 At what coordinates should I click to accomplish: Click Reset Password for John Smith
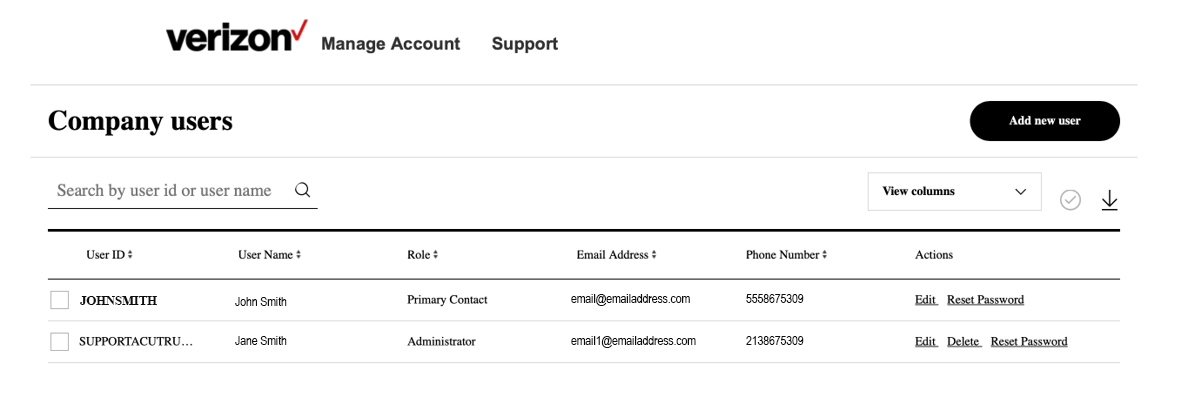point(986,300)
